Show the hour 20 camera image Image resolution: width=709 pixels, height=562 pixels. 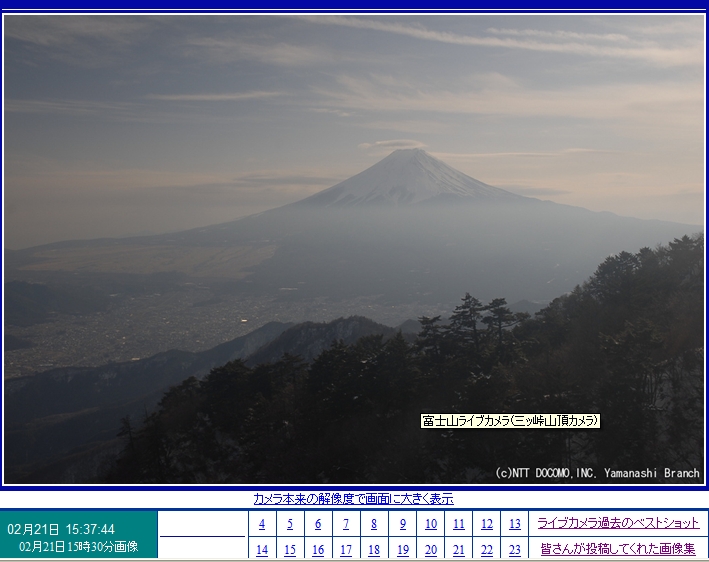pyautogui.click(x=431, y=550)
